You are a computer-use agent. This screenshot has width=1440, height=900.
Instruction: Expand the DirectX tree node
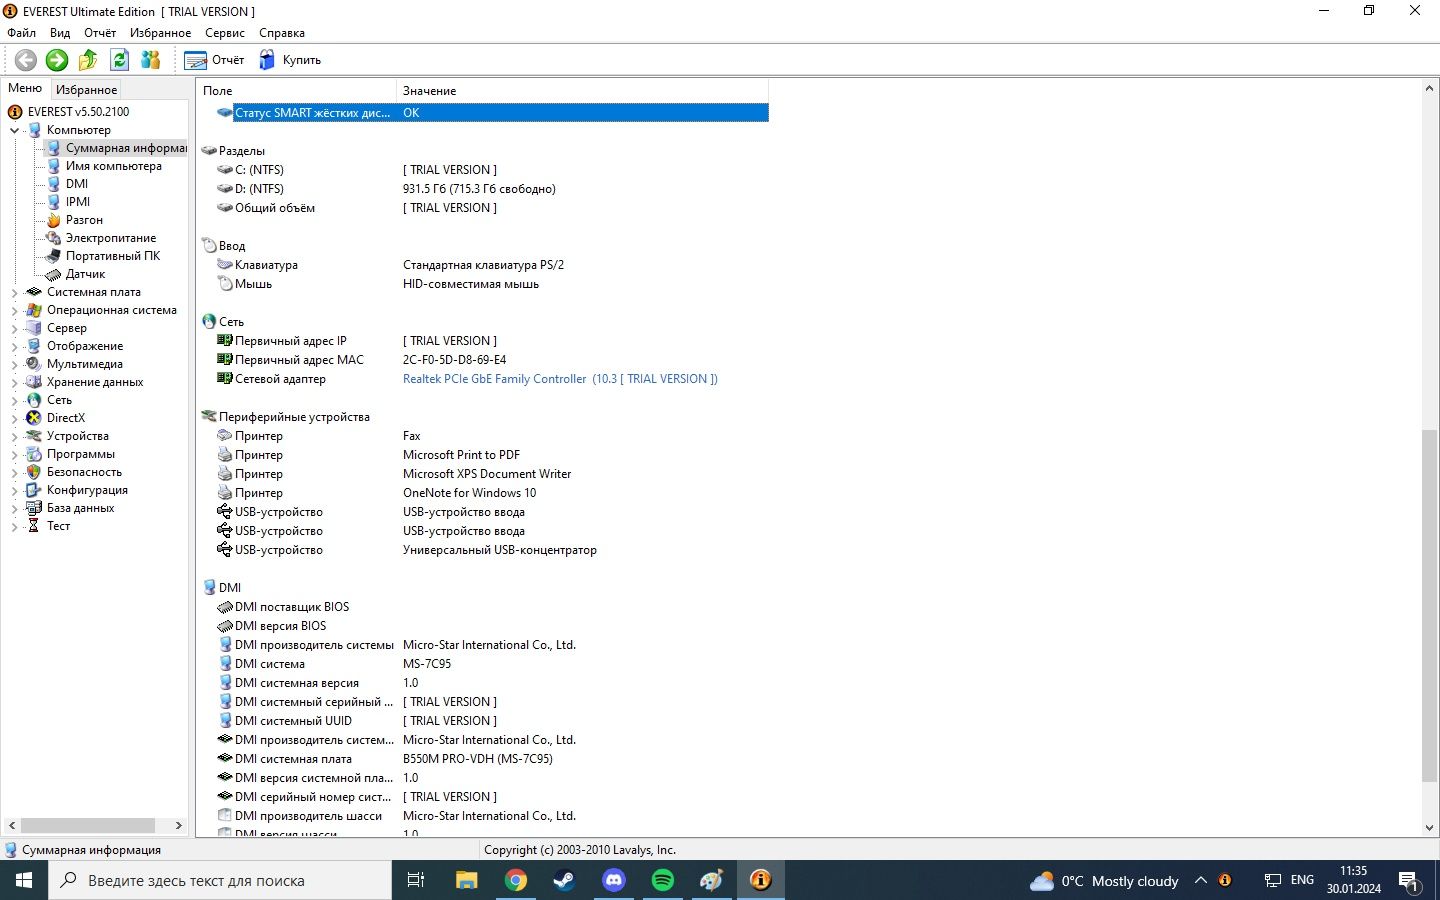14,418
